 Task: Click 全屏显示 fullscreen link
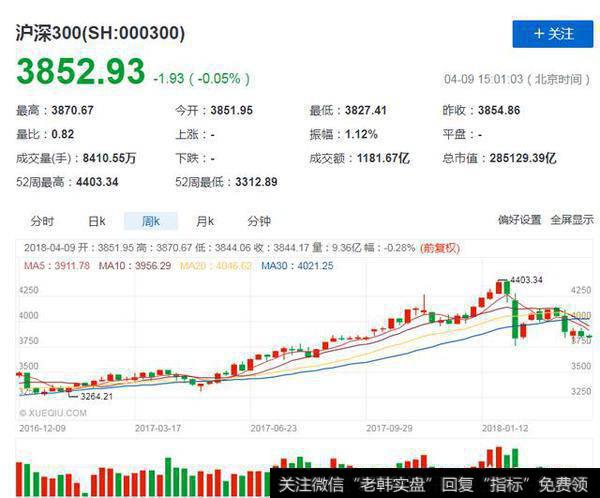(572, 220)
